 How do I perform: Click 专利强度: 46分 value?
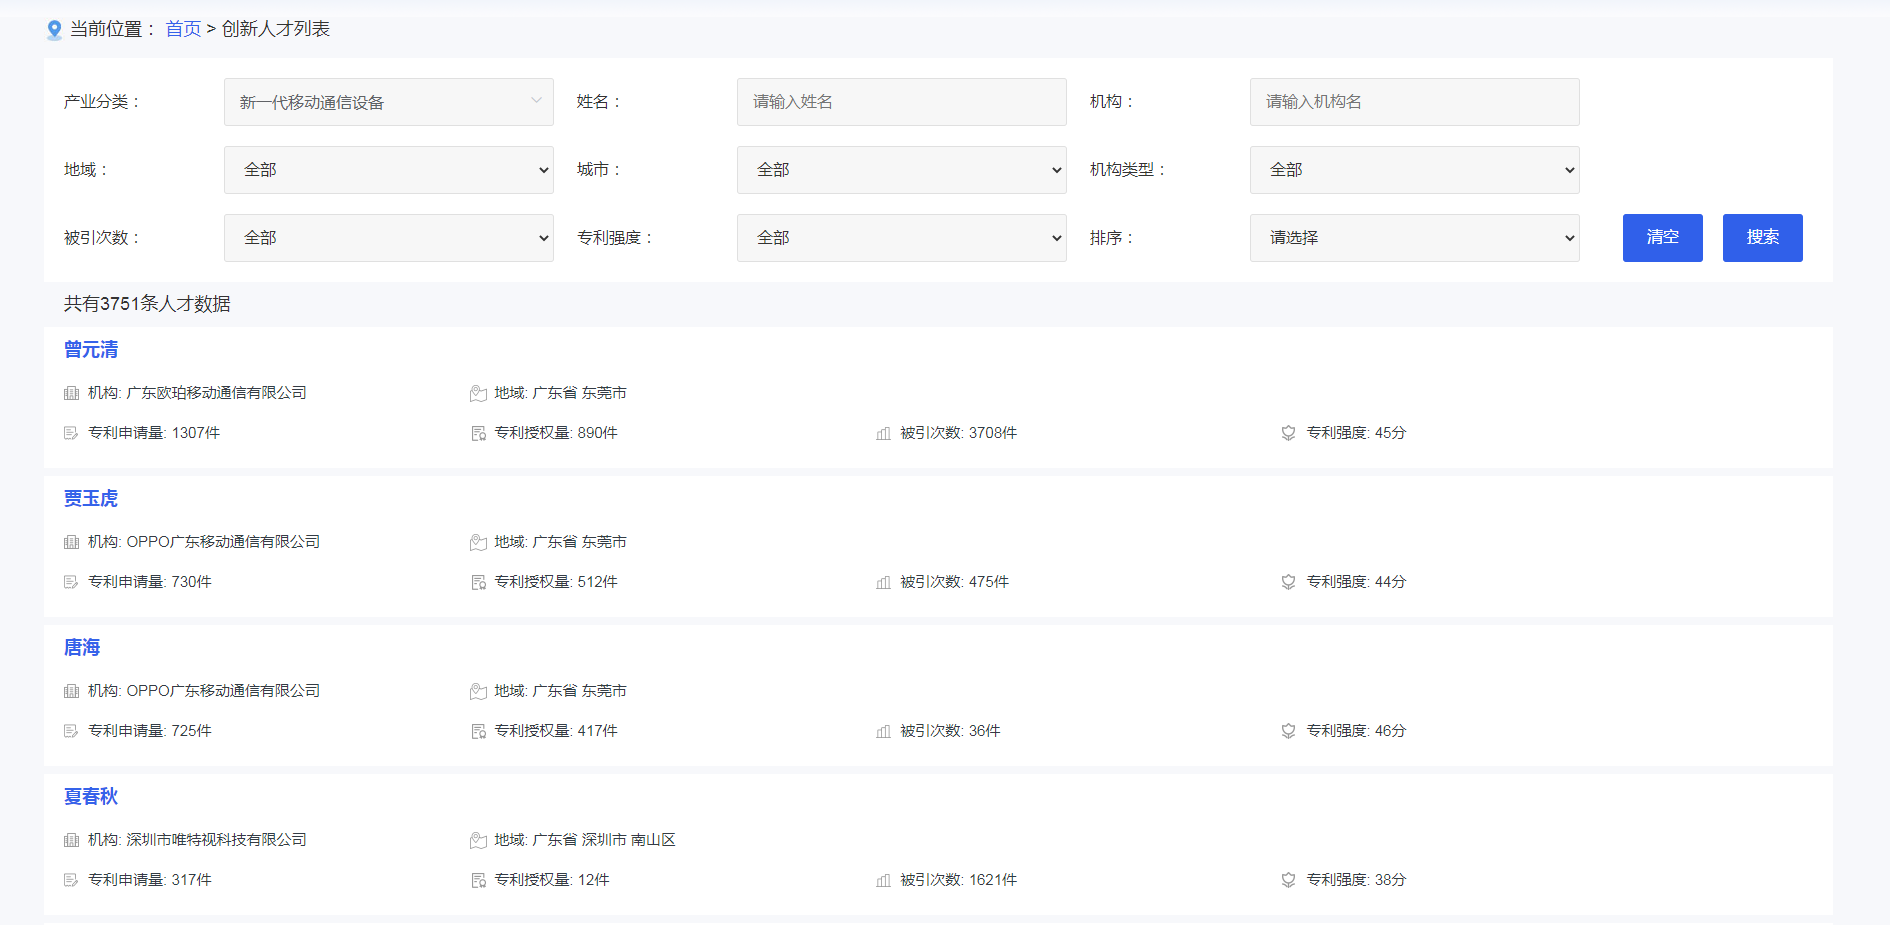point(1356,731)
